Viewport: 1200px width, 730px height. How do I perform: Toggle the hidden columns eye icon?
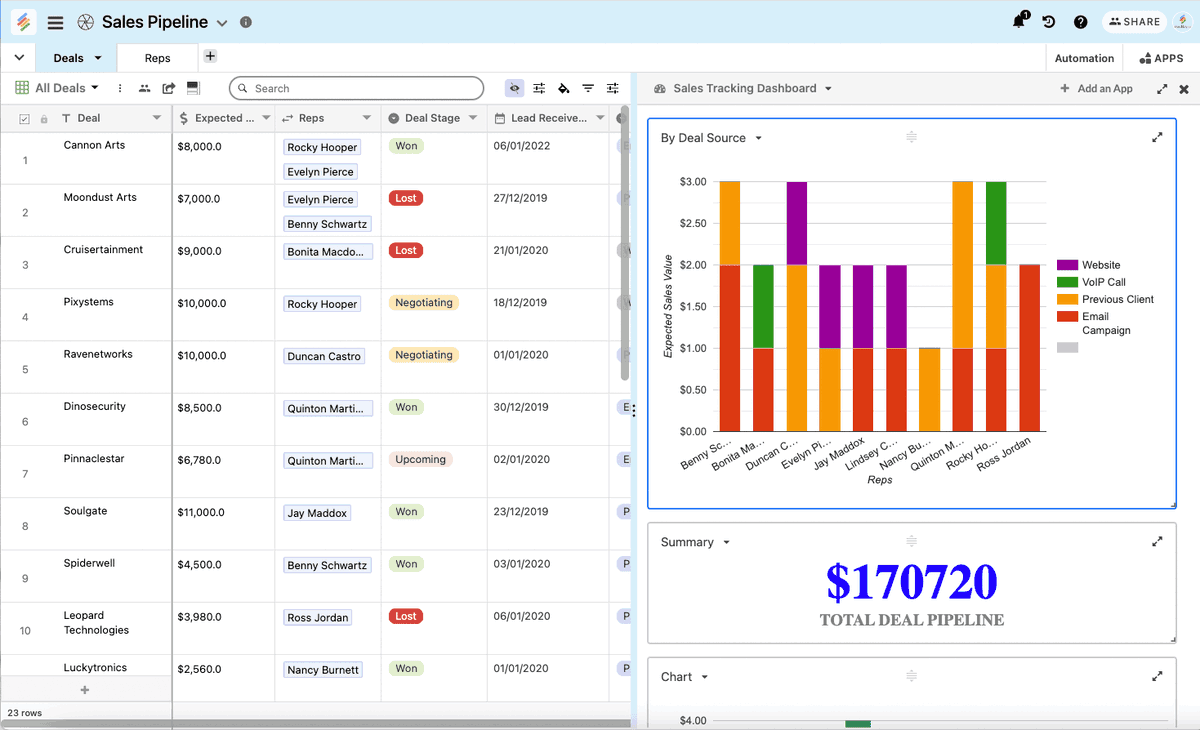pos(514,89)
